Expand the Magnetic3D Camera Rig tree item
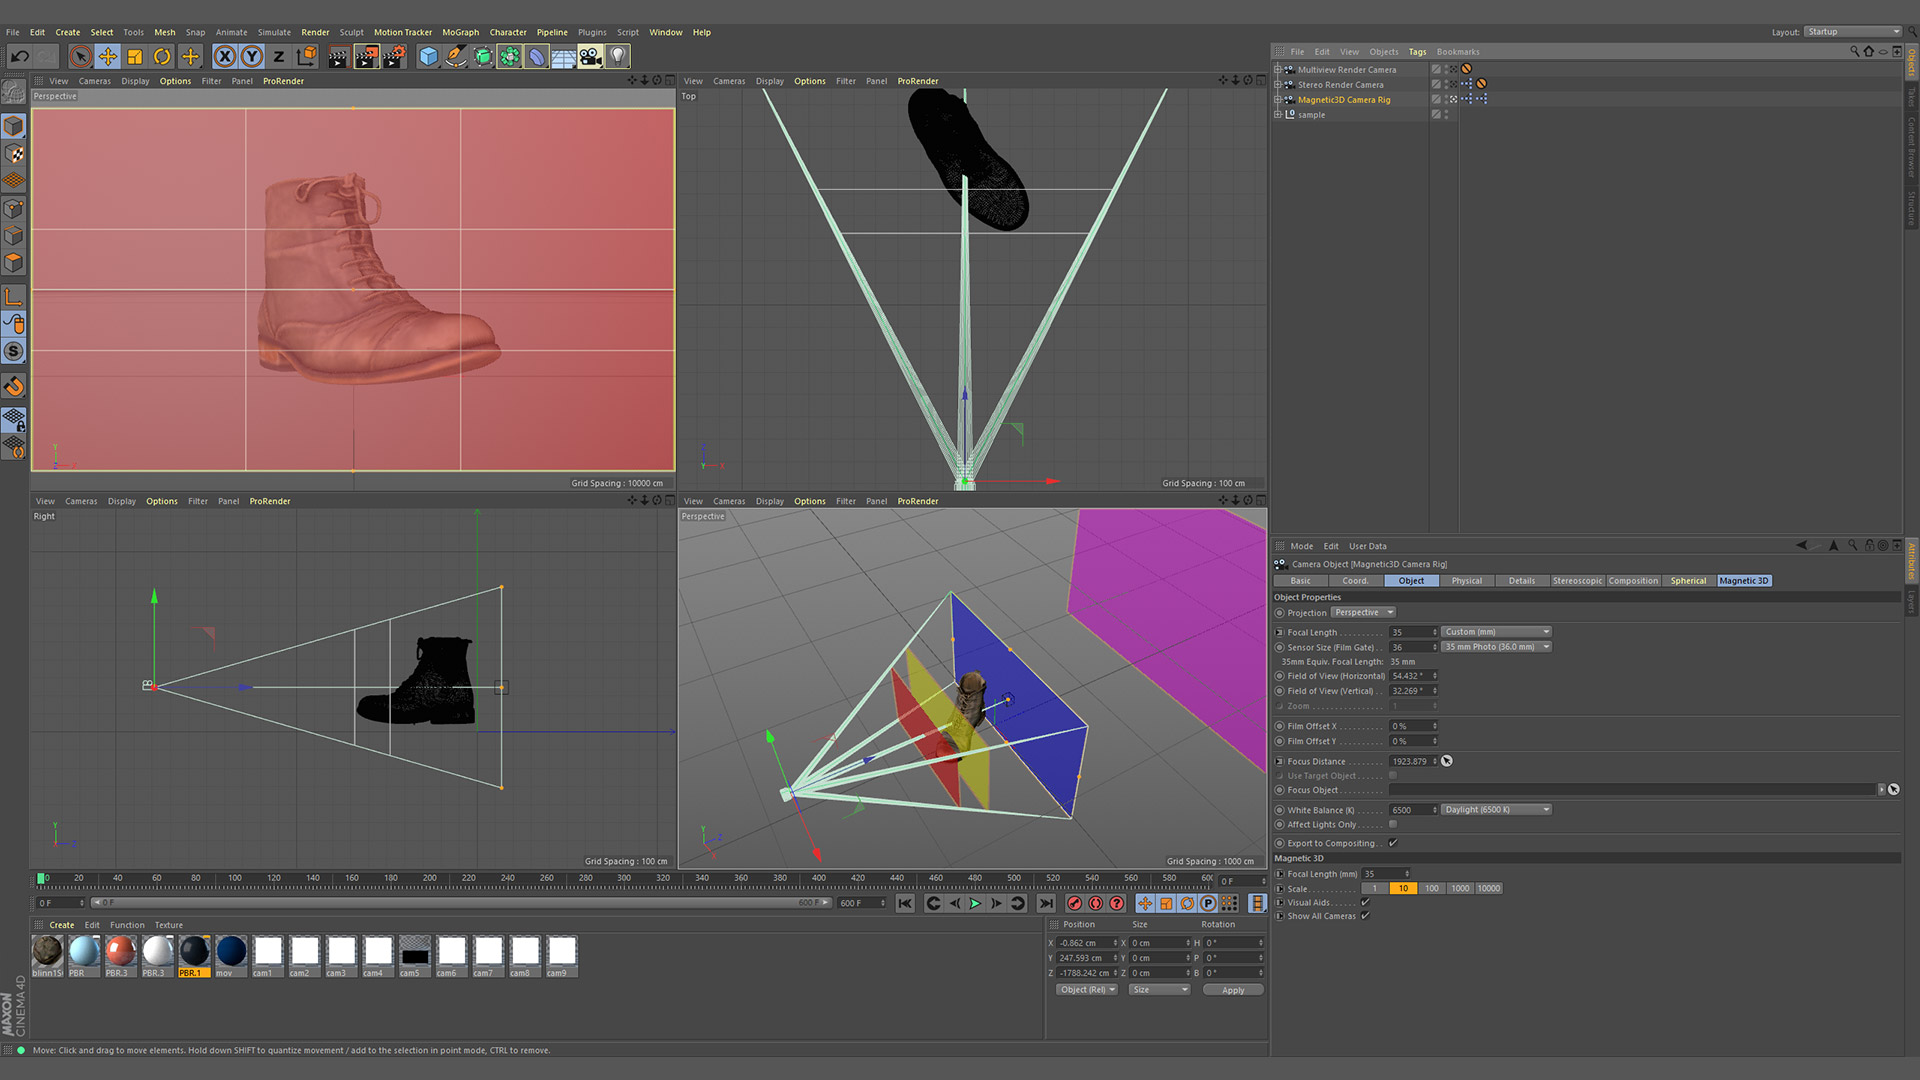 [x=1277, y=99]
